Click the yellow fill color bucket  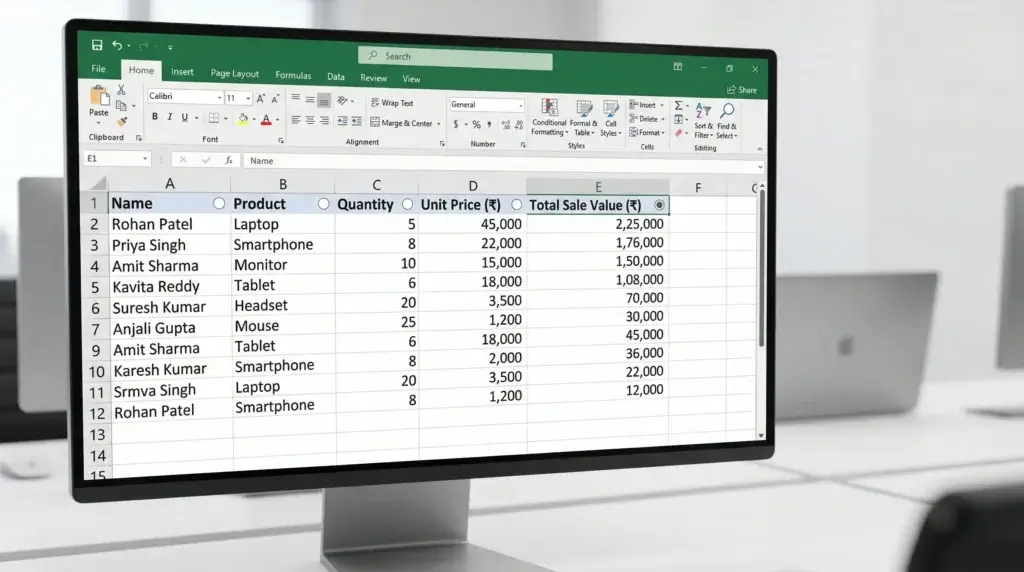[243, 119]
